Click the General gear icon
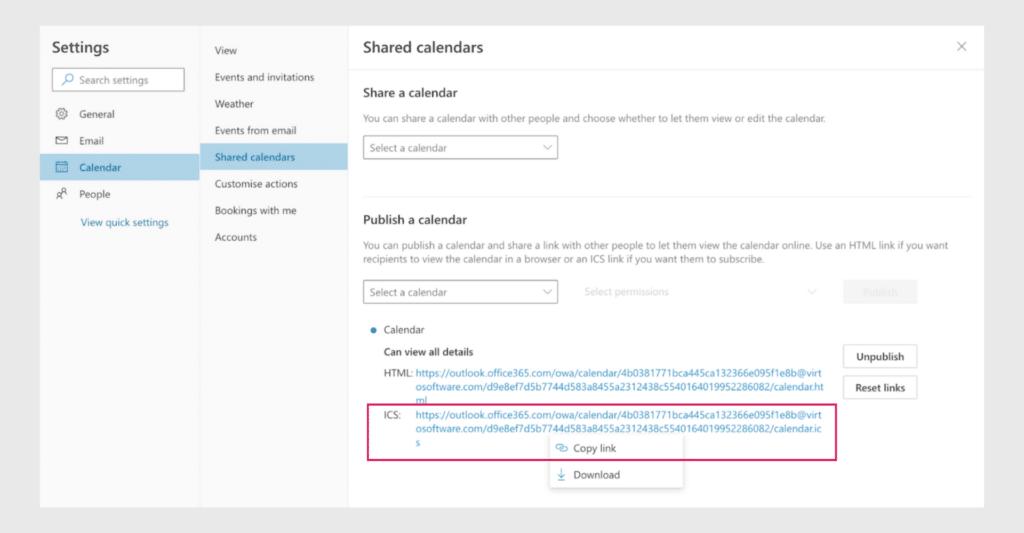1024x533 pixels. (x=61, y=114)
